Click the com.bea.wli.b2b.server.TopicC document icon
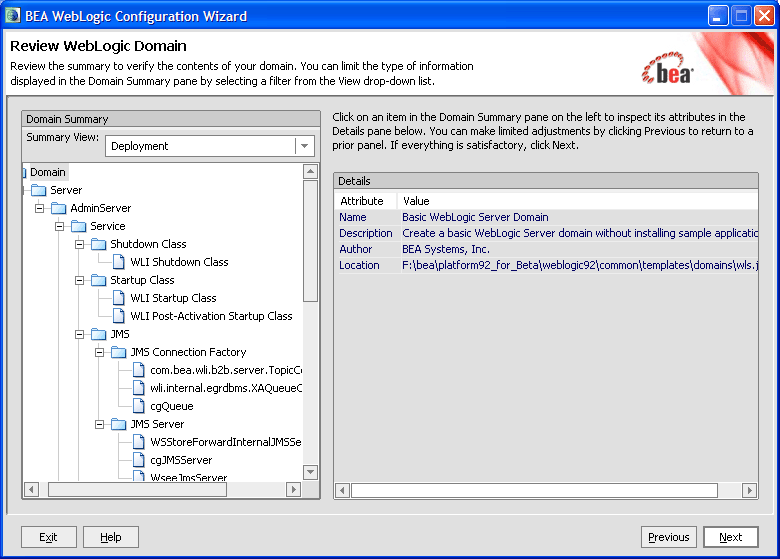The height and width of the screenshot is (559, 780). pos(139,370)
